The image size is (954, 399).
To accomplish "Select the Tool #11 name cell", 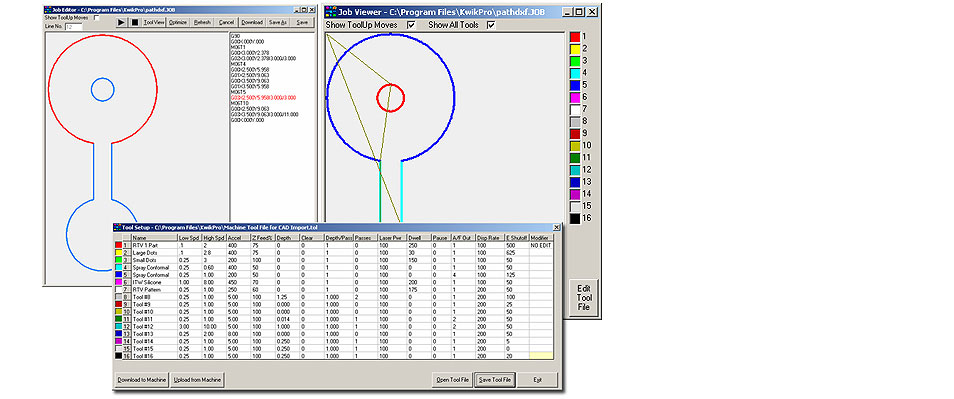I will 155,319.
